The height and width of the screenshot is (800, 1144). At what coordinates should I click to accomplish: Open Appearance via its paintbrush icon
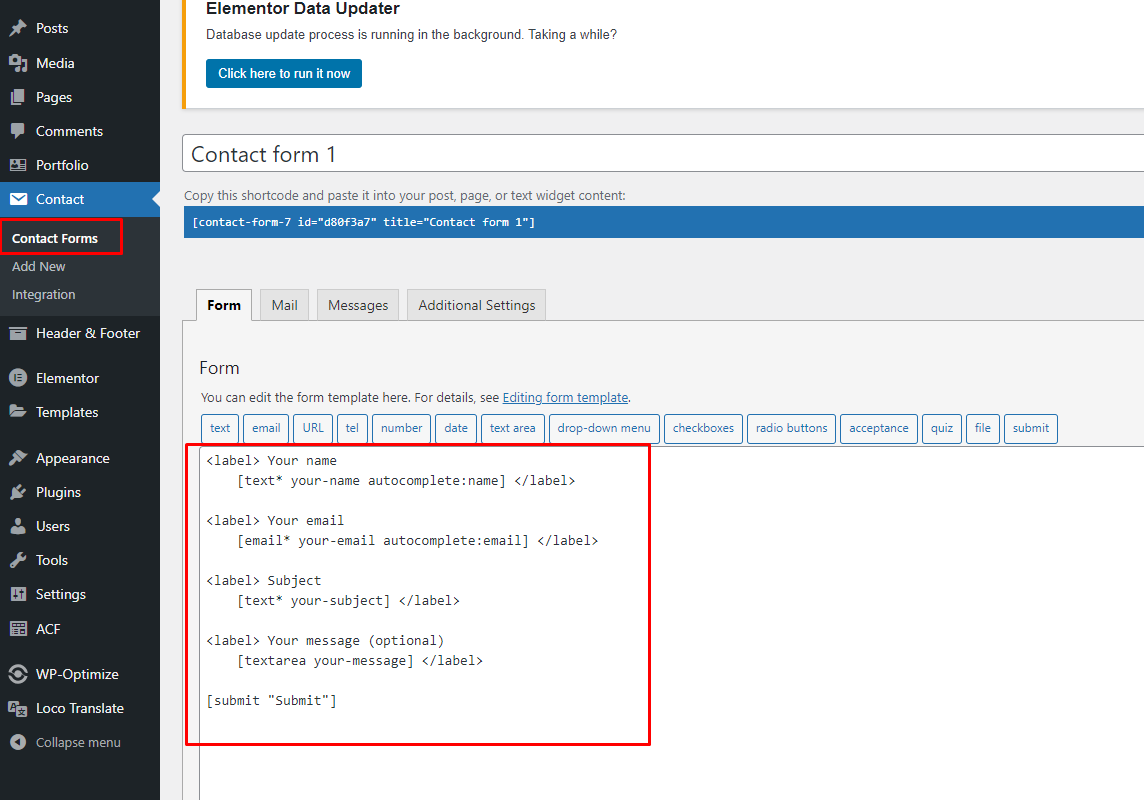(x=18, y=458)
